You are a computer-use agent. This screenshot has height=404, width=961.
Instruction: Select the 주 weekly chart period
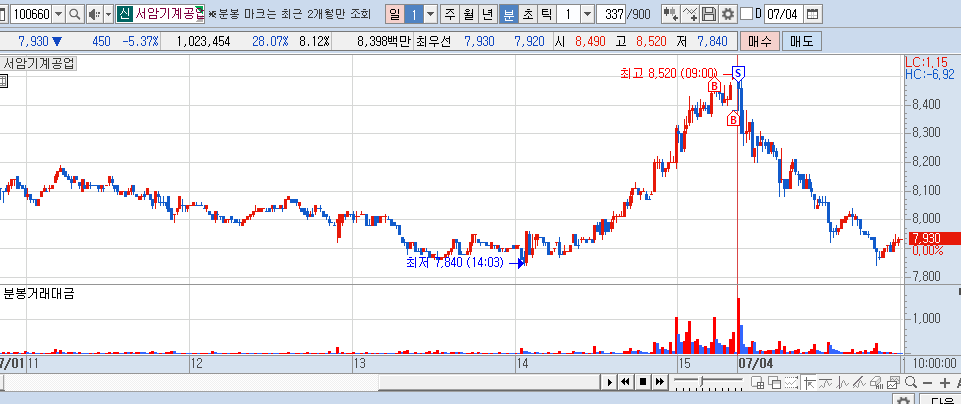(450, 13)
